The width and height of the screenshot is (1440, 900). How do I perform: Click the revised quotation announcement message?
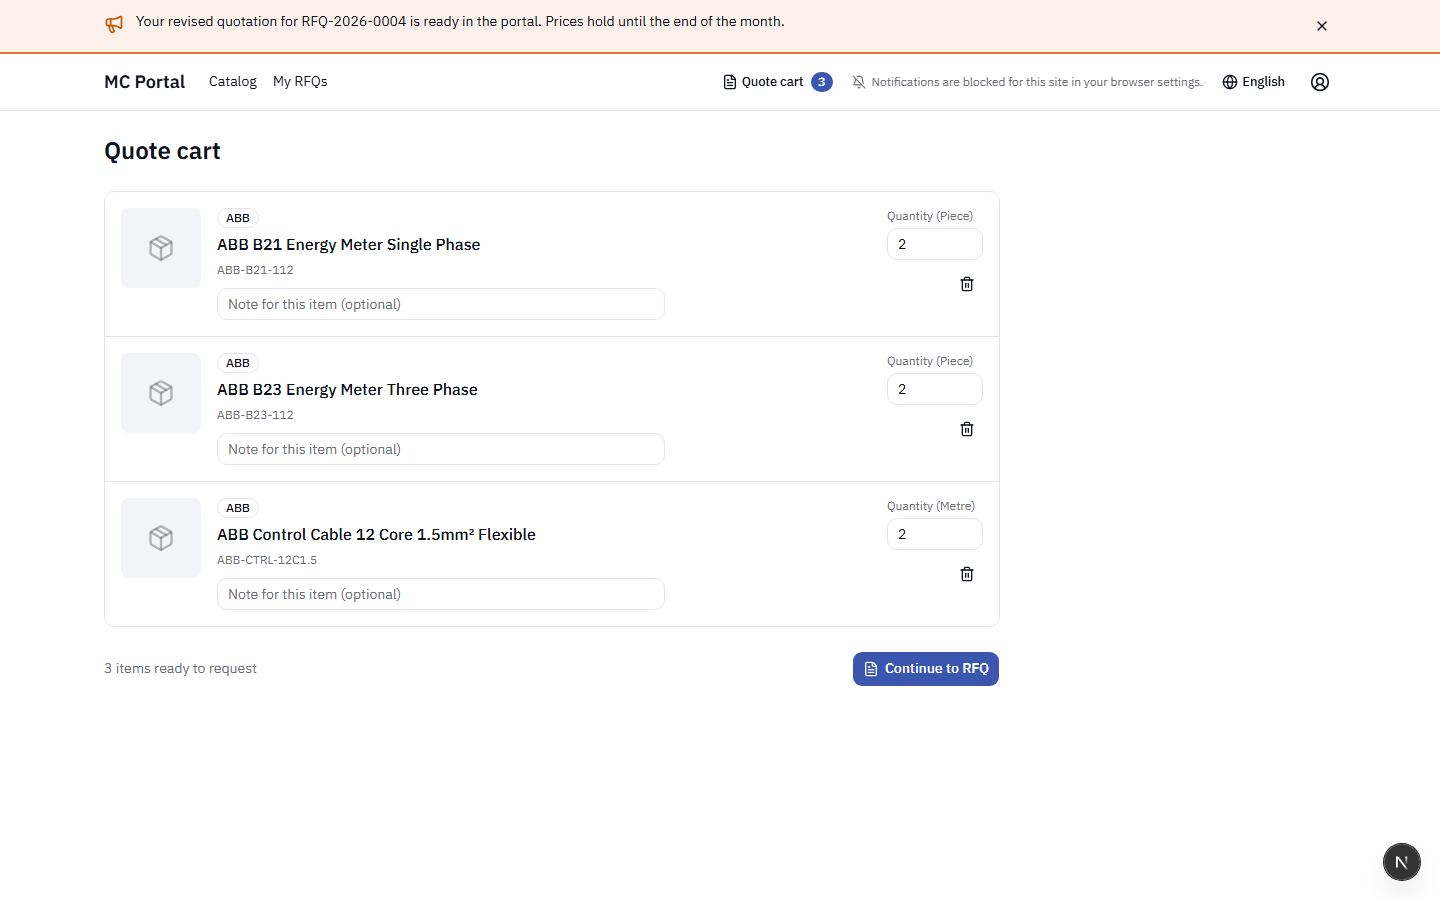(x=460, y=22)
